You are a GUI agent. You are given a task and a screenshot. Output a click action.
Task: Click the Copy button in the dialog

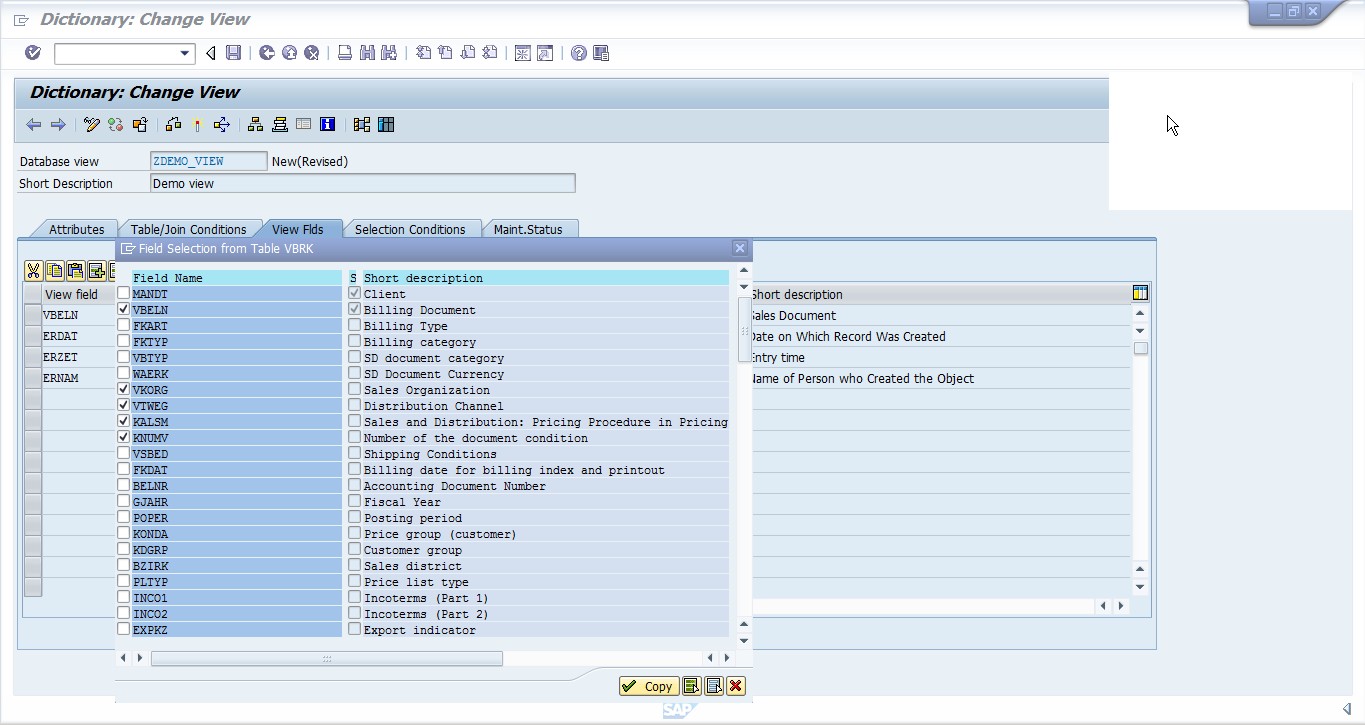(648, 686)
